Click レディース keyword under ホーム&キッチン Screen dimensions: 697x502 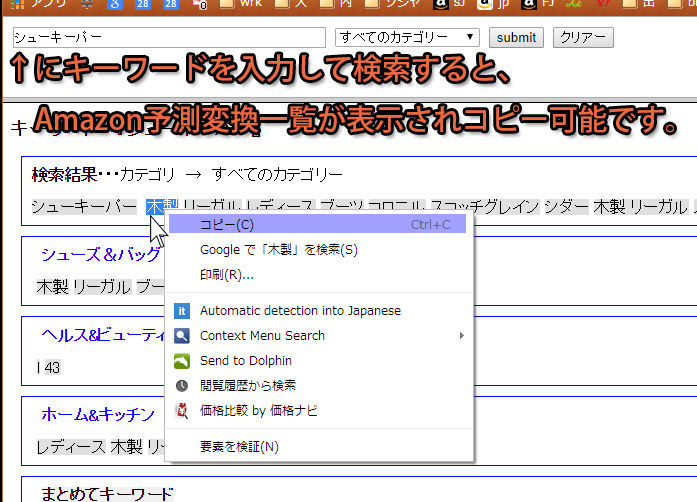tap(71, 447)
